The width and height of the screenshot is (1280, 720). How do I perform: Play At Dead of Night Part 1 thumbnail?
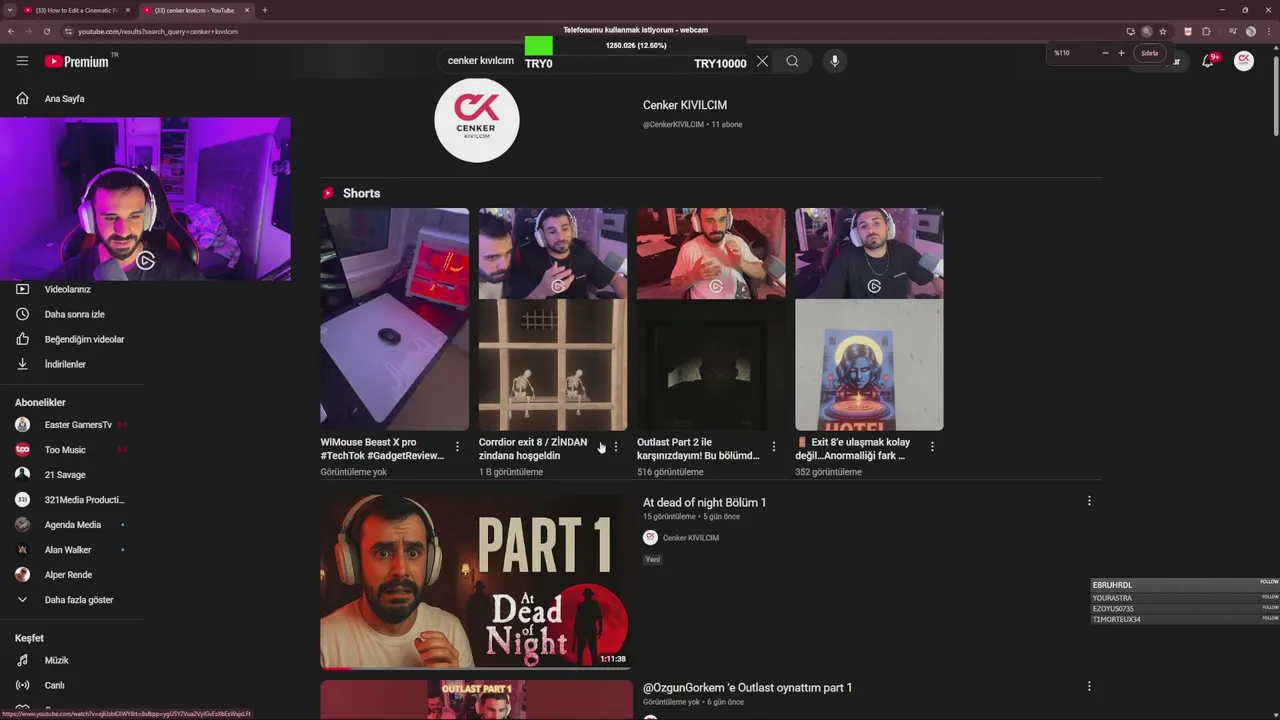(x=476, y=581)
